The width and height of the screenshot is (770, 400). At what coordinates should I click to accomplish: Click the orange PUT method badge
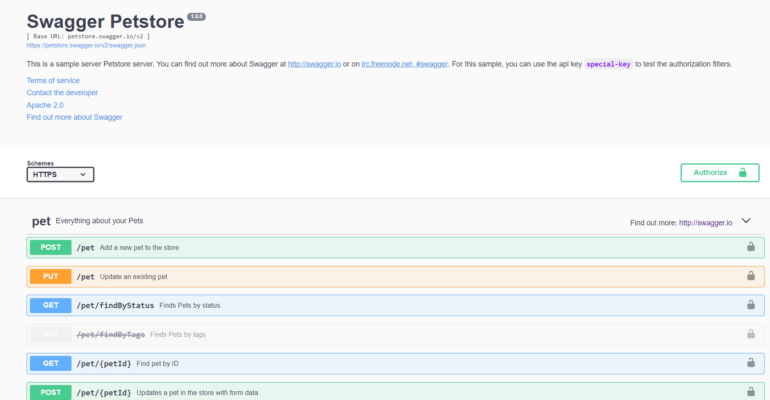51,276
